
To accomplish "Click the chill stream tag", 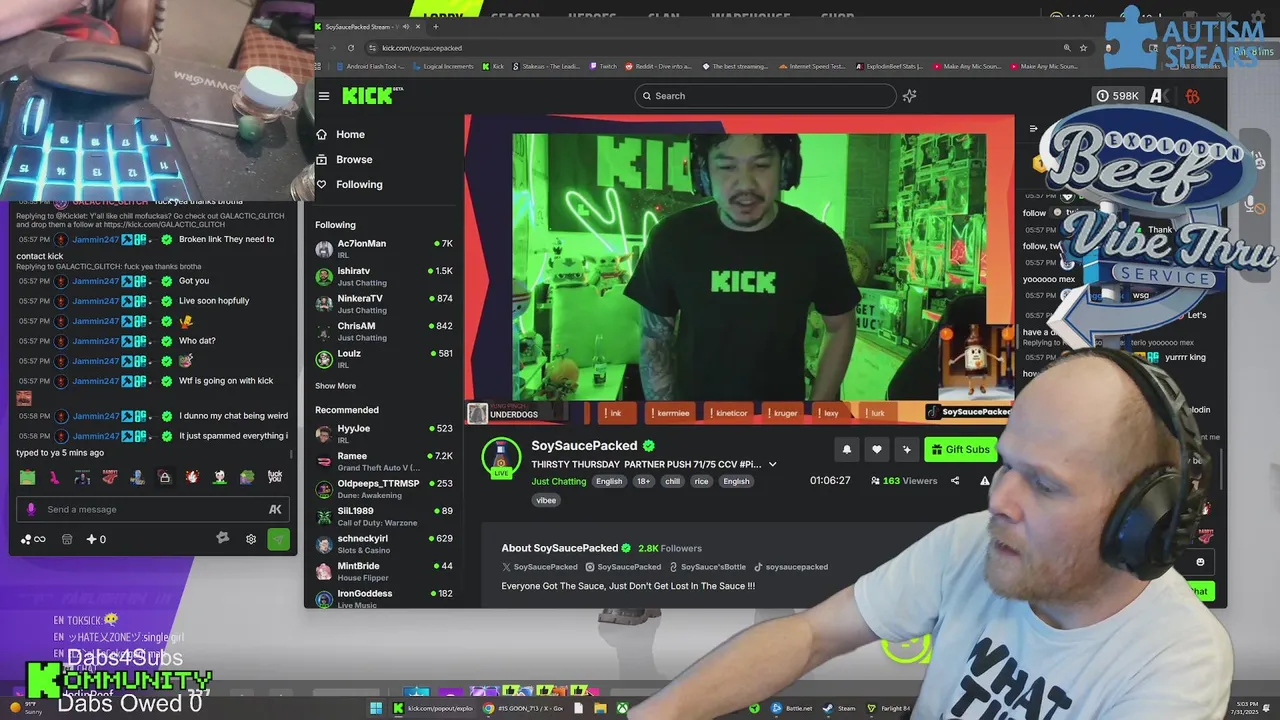I will (x=672, y=481).
